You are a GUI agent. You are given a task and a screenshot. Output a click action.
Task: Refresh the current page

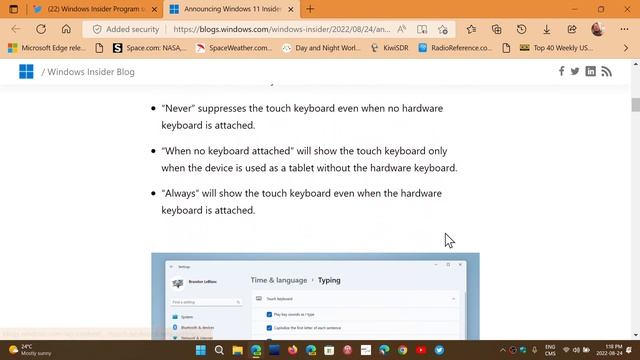click(41, 29)
